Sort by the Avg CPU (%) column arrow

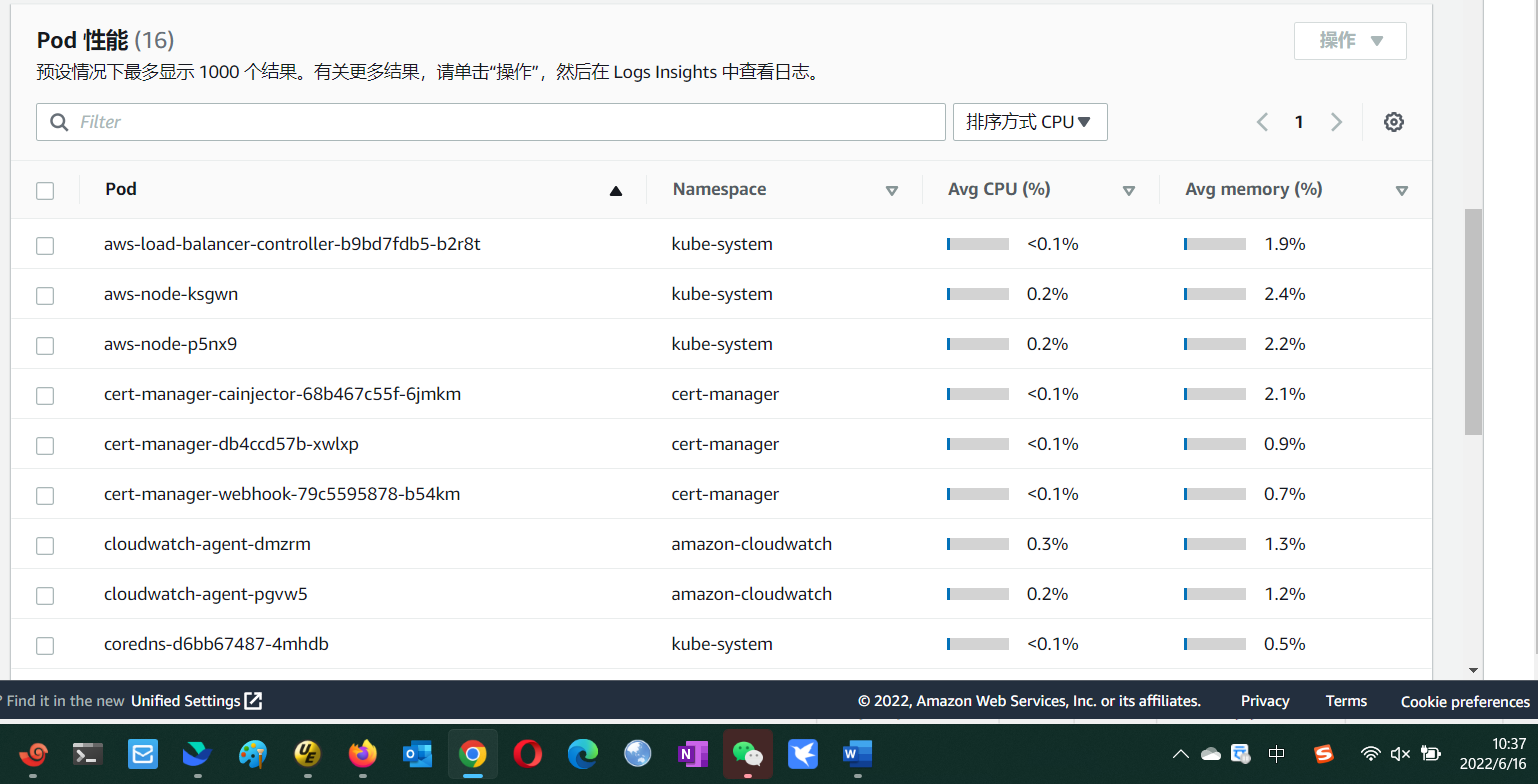tap(1129, 191)
